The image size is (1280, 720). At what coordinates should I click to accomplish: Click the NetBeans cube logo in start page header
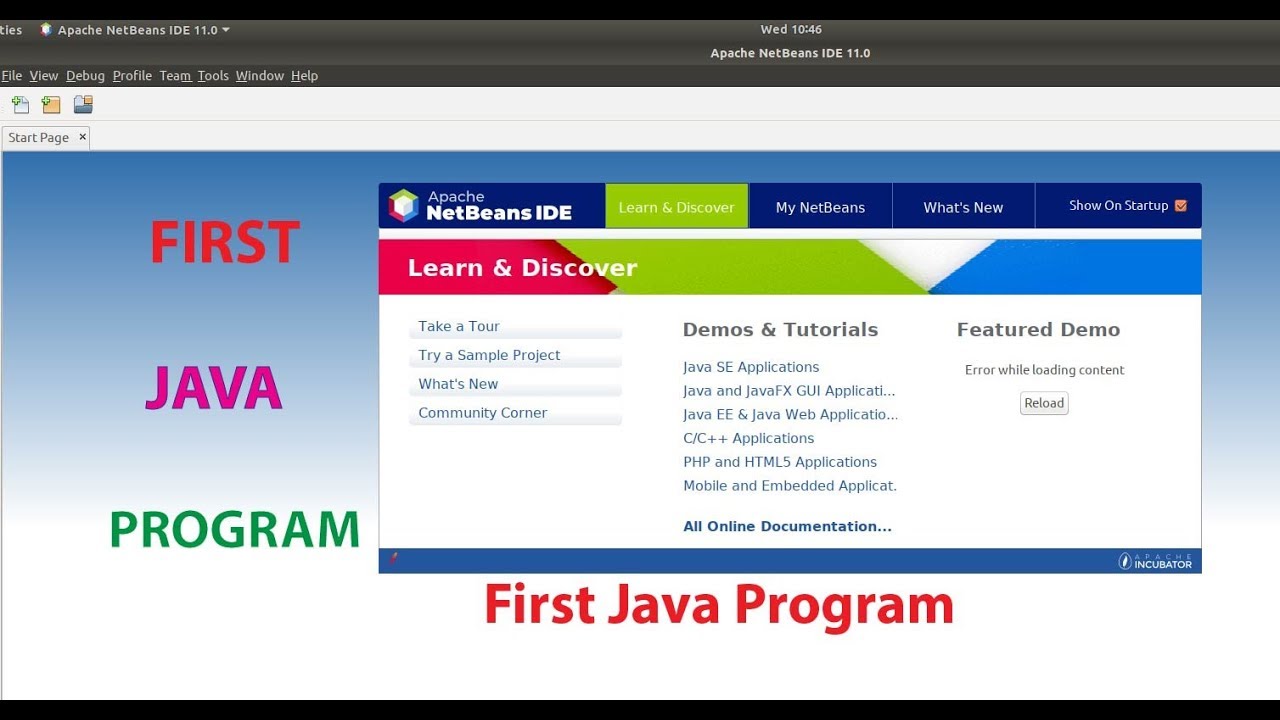pos(403,205)
